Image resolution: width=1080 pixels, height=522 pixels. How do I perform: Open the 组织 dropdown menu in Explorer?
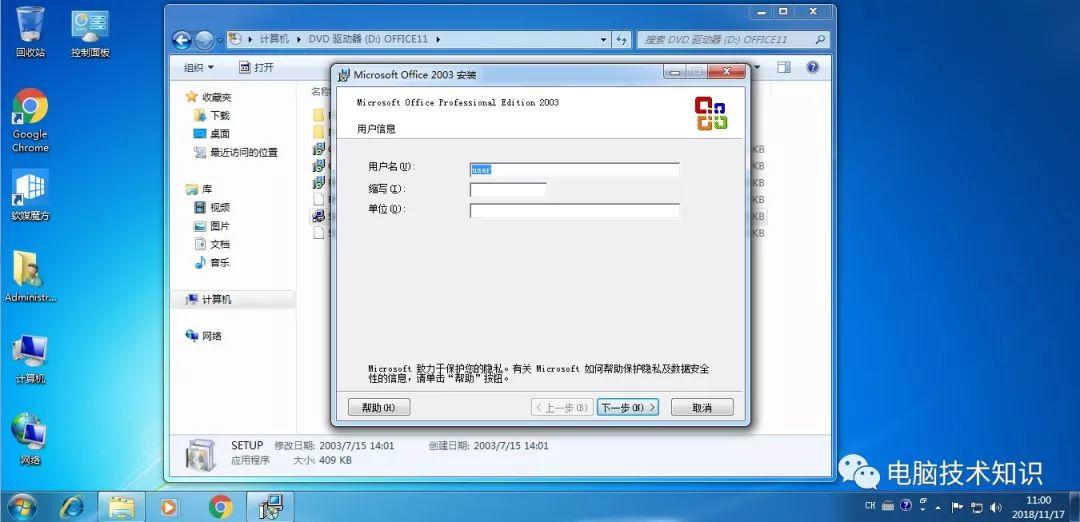coord(198,67)
